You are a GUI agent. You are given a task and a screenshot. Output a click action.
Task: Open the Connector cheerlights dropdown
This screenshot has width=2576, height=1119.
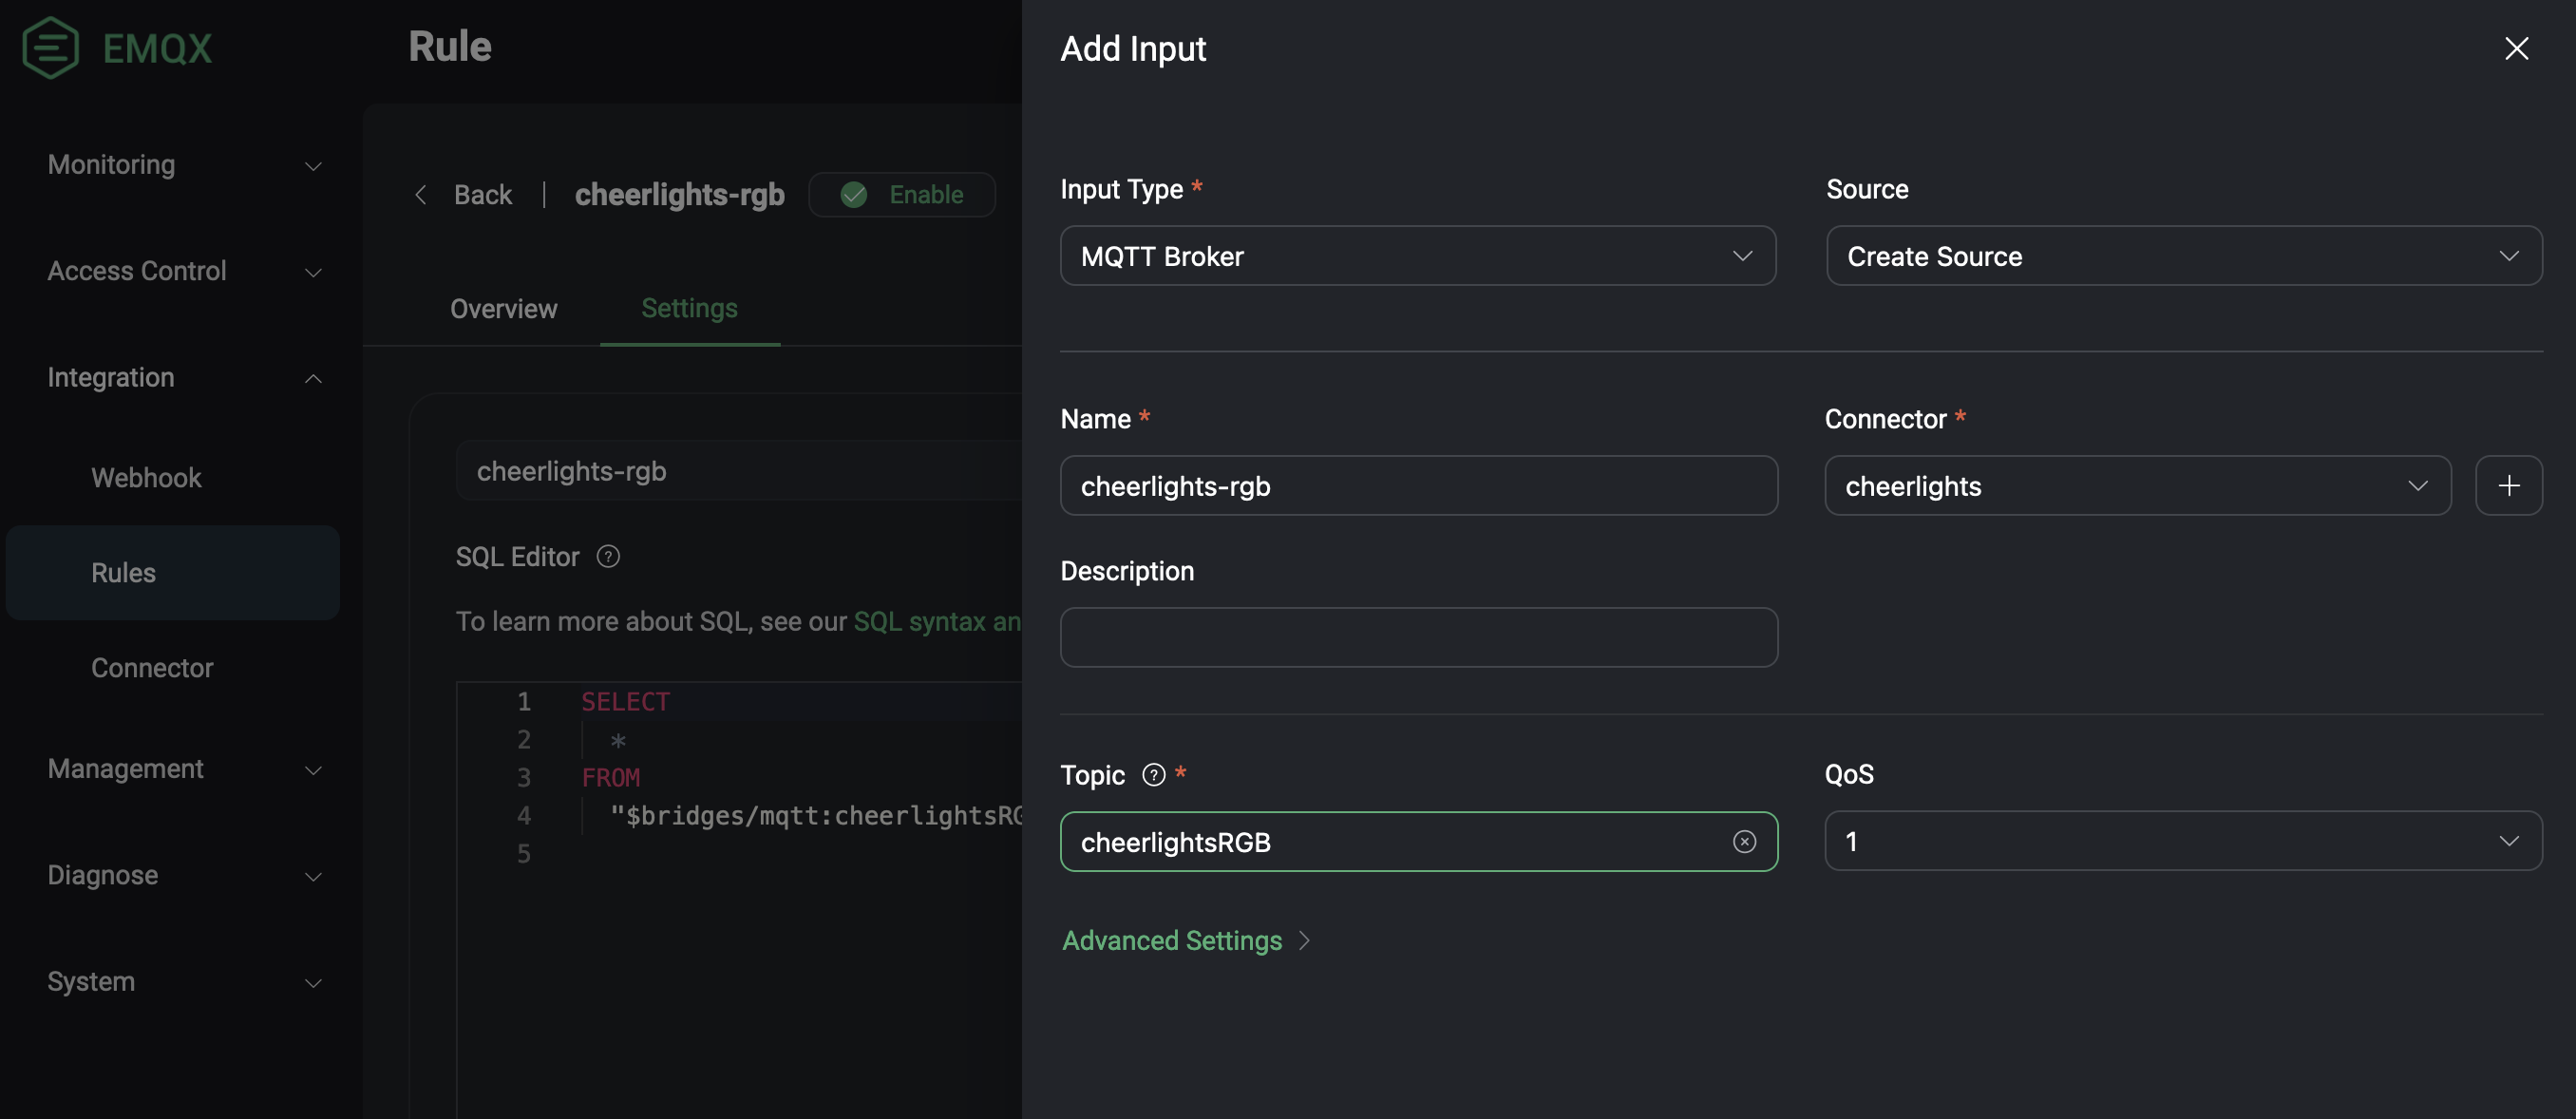2135,484
